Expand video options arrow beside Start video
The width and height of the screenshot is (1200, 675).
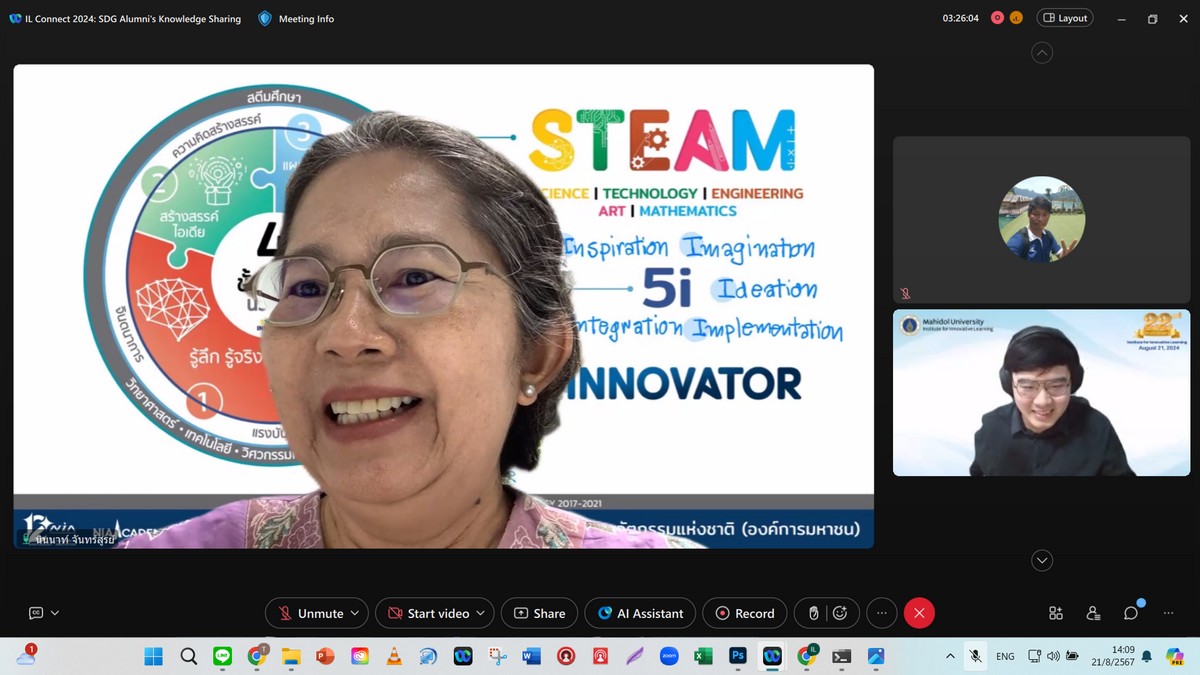coord(481,613)
